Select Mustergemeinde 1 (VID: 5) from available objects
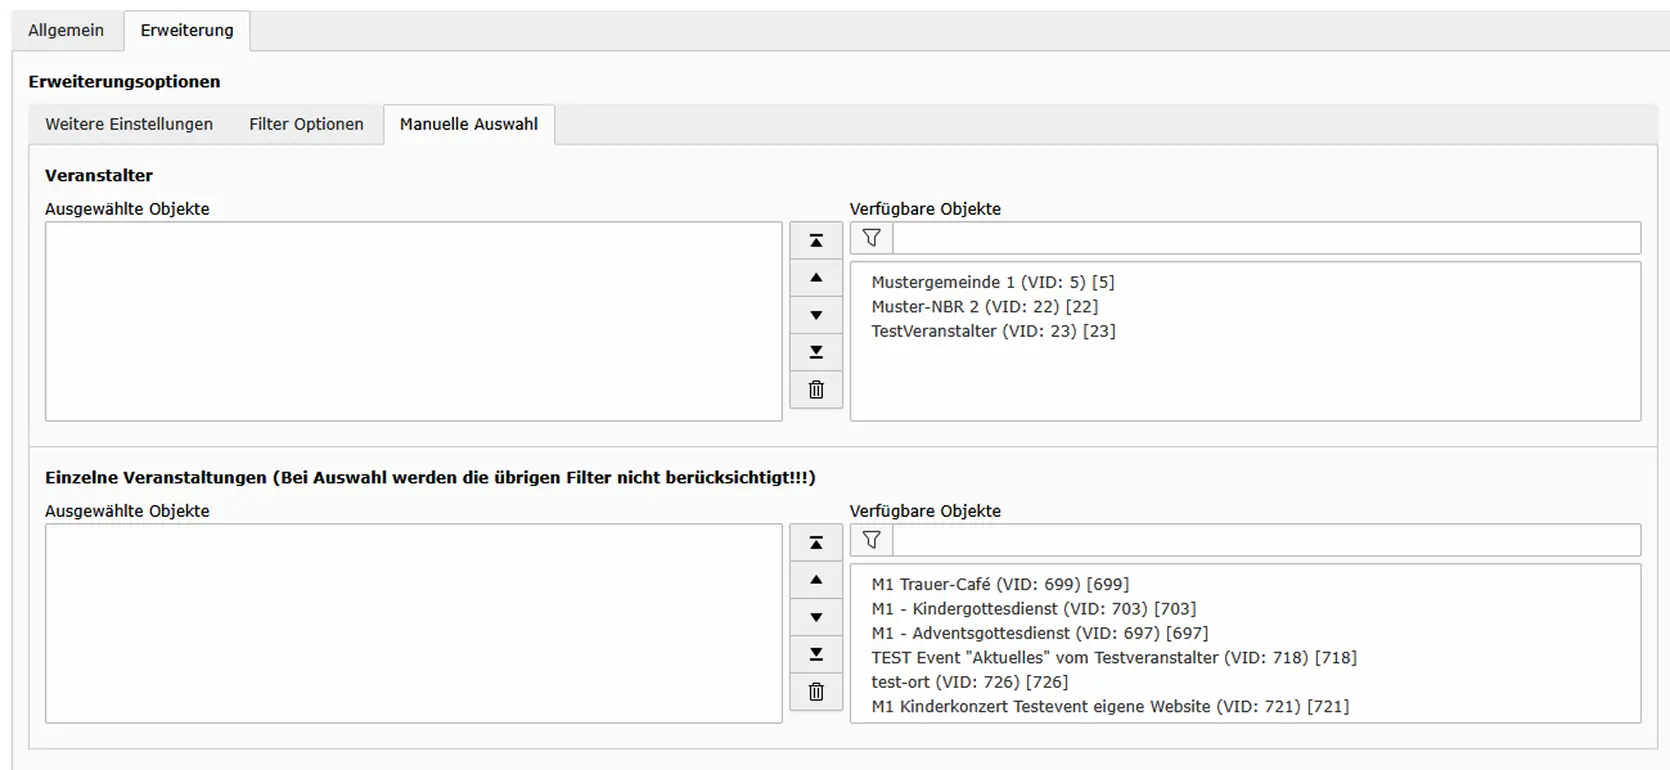 pos(992,282)
